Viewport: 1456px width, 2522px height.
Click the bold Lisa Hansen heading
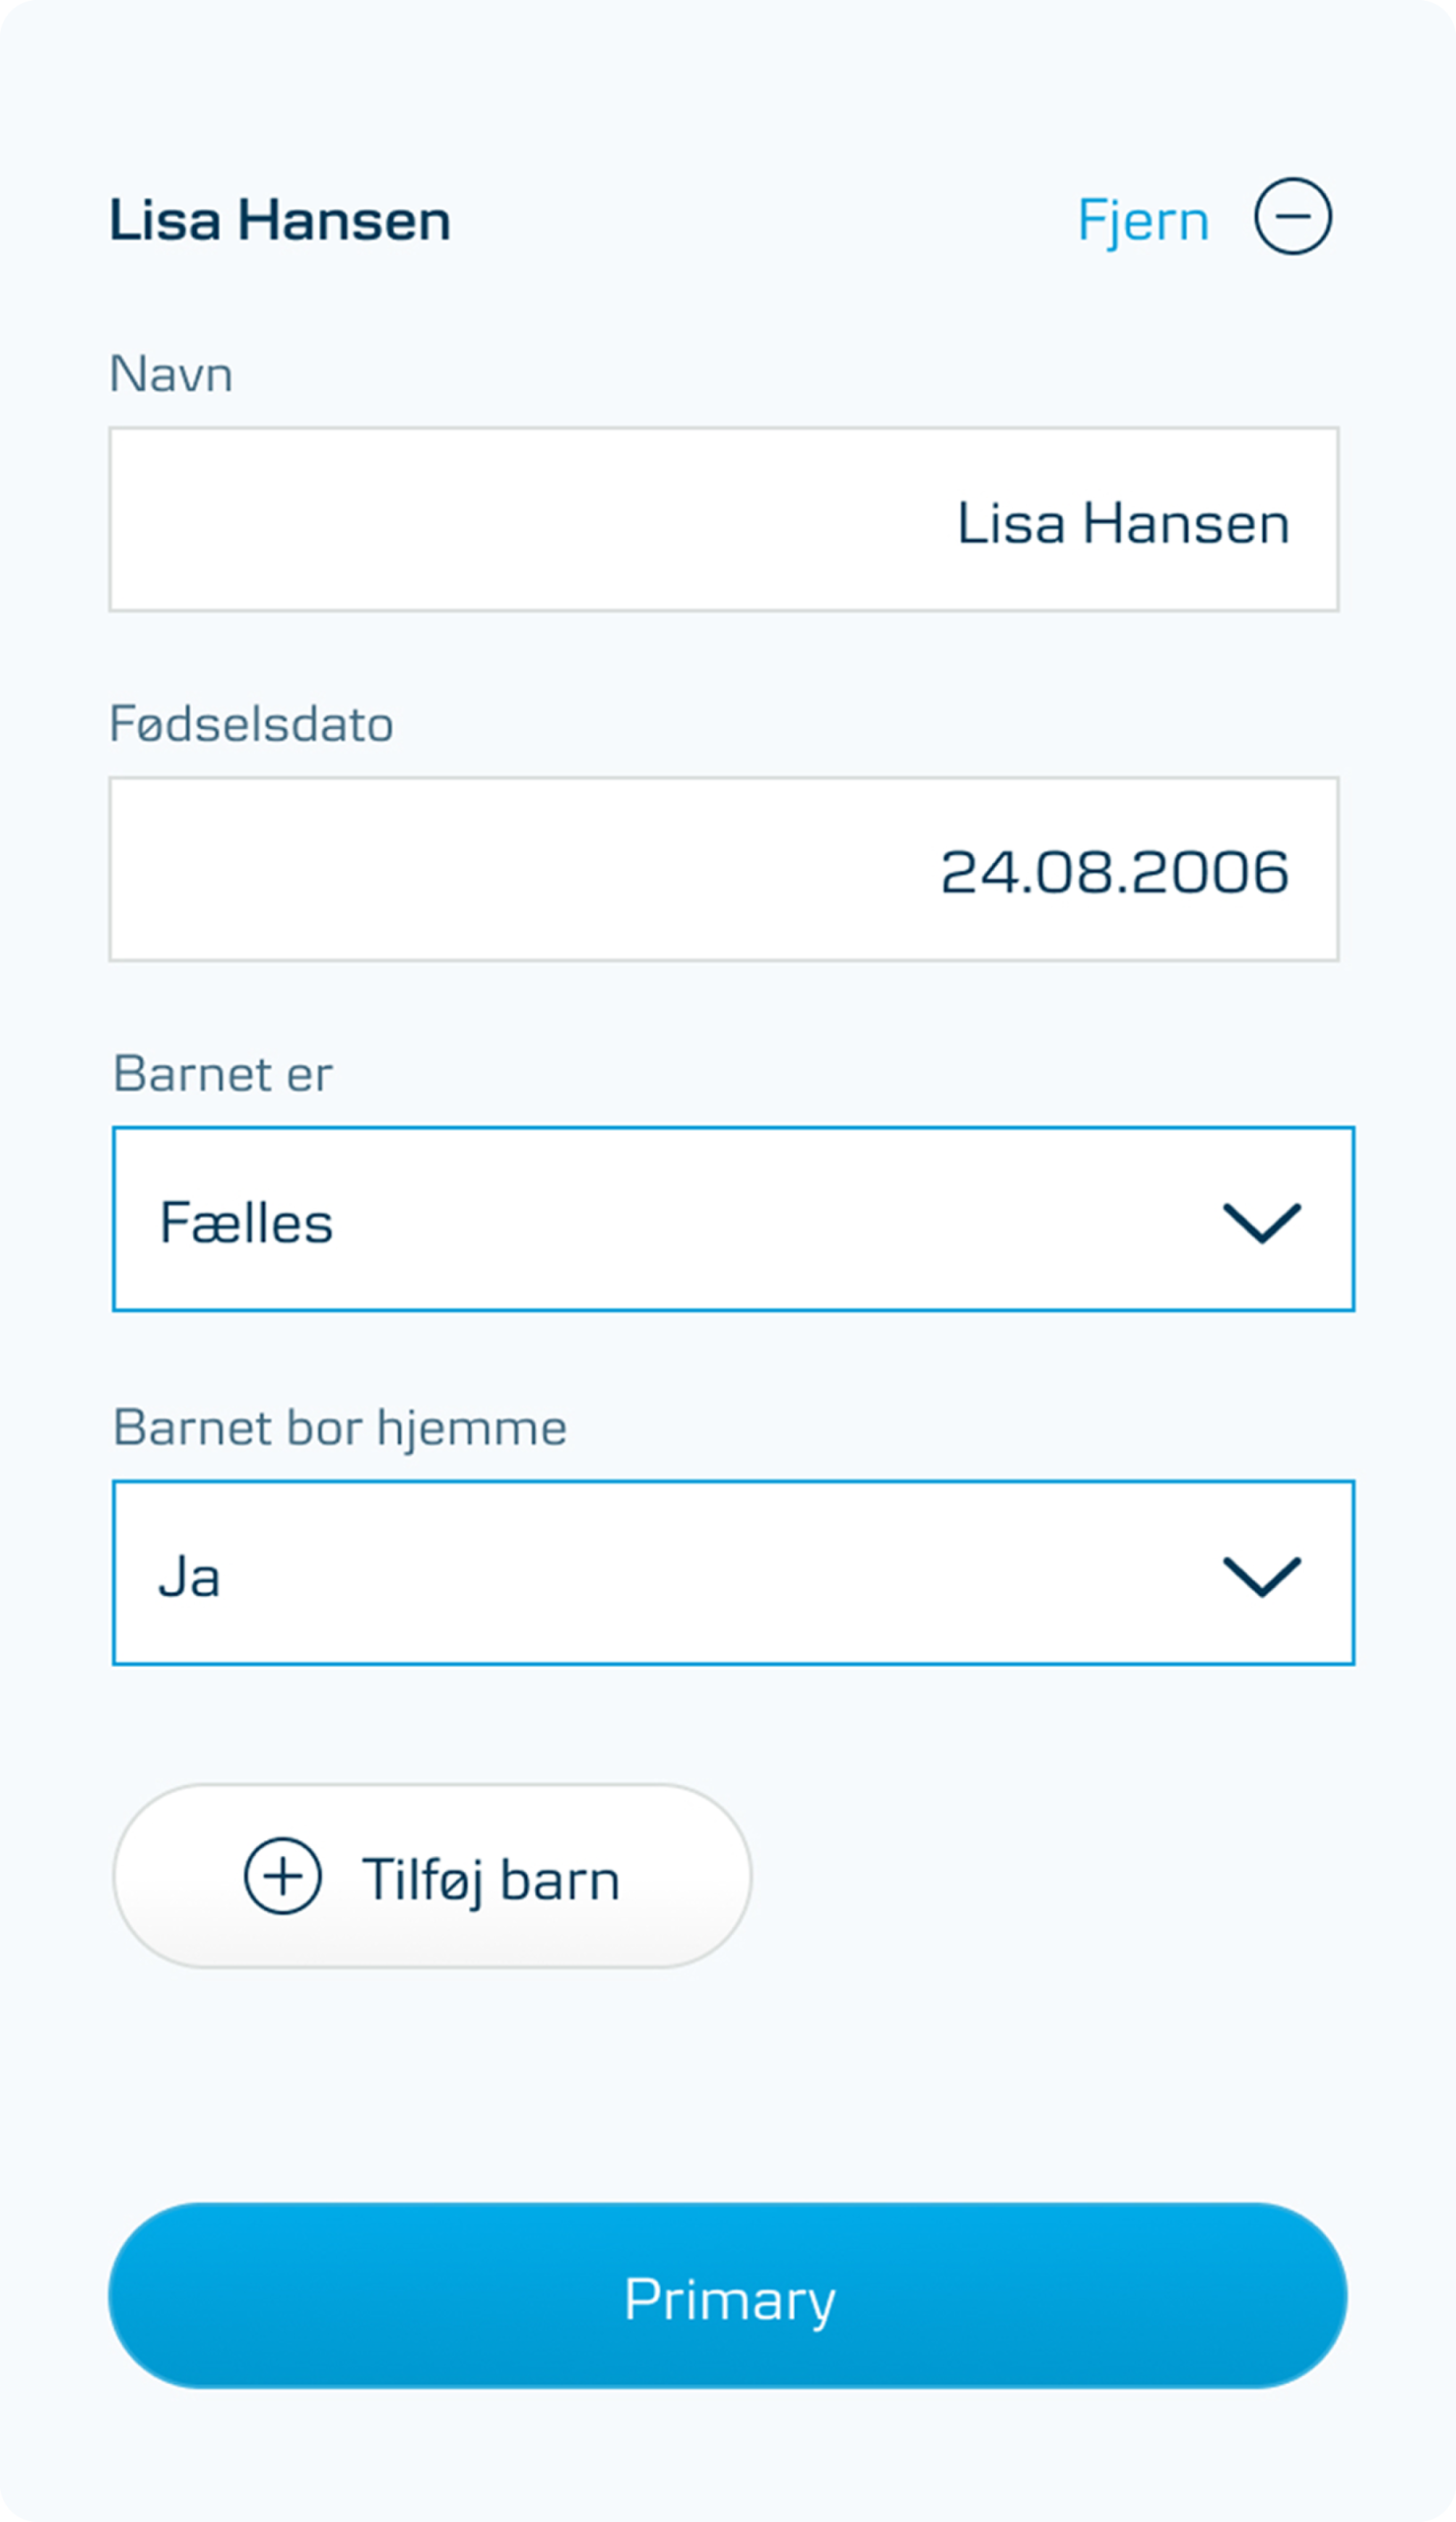click(280, 221)
